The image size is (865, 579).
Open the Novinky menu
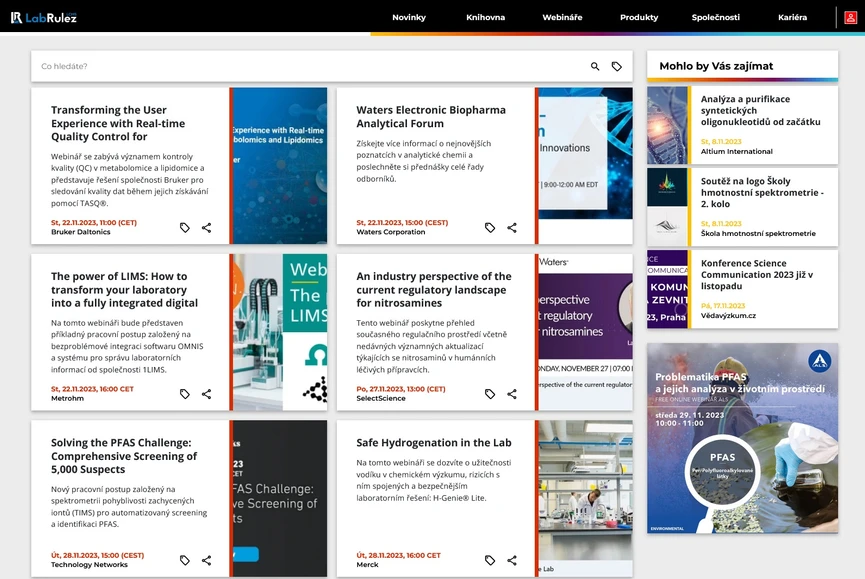pos(409,18)
